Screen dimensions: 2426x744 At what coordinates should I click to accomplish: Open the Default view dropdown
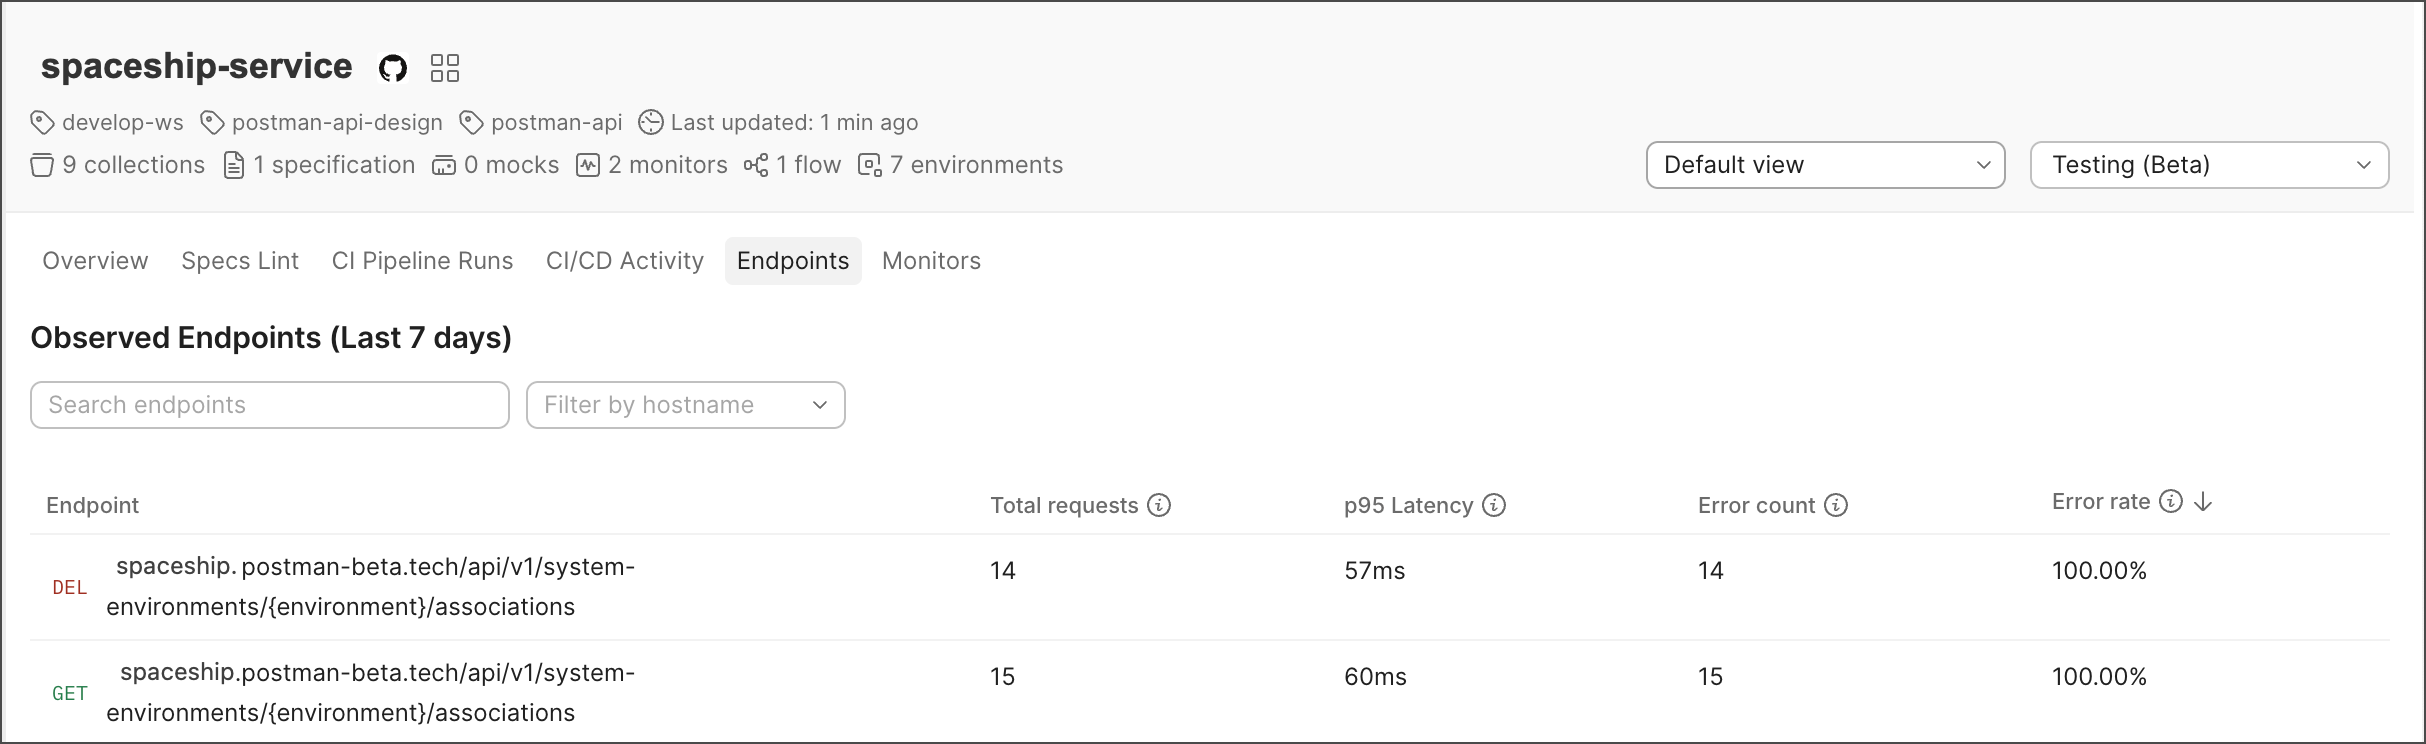pyautogui.click(x=1826, y=165)
